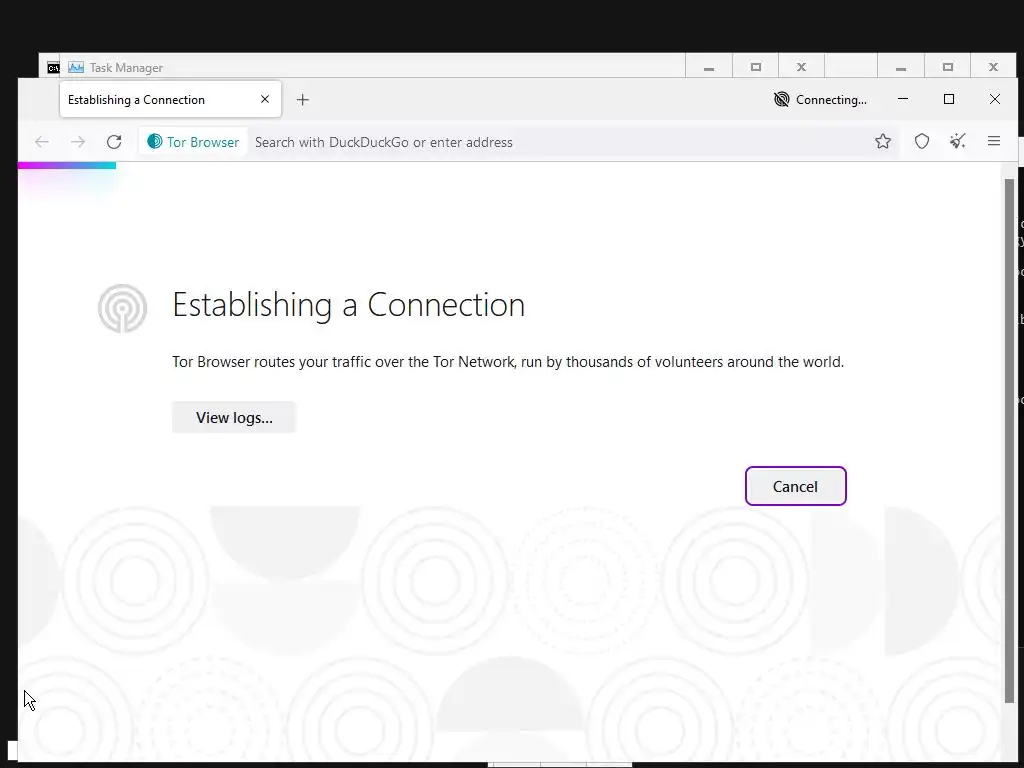Close the Tor Browser window

click(995, 99)
